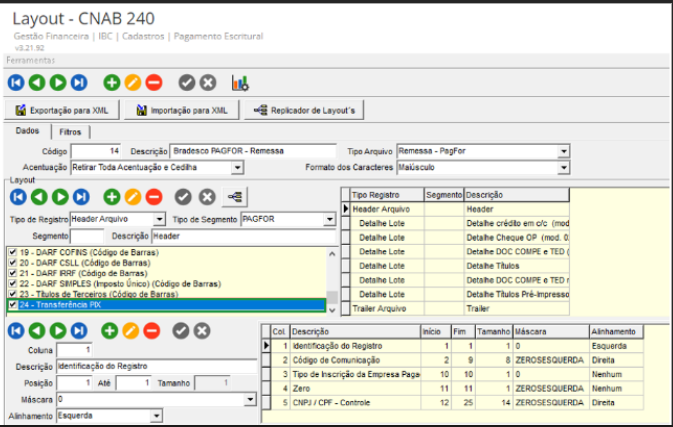The height and width of the screenshot is (427, 673).
Task: Switch to the Filtros tab
Action: pos(70,132)
